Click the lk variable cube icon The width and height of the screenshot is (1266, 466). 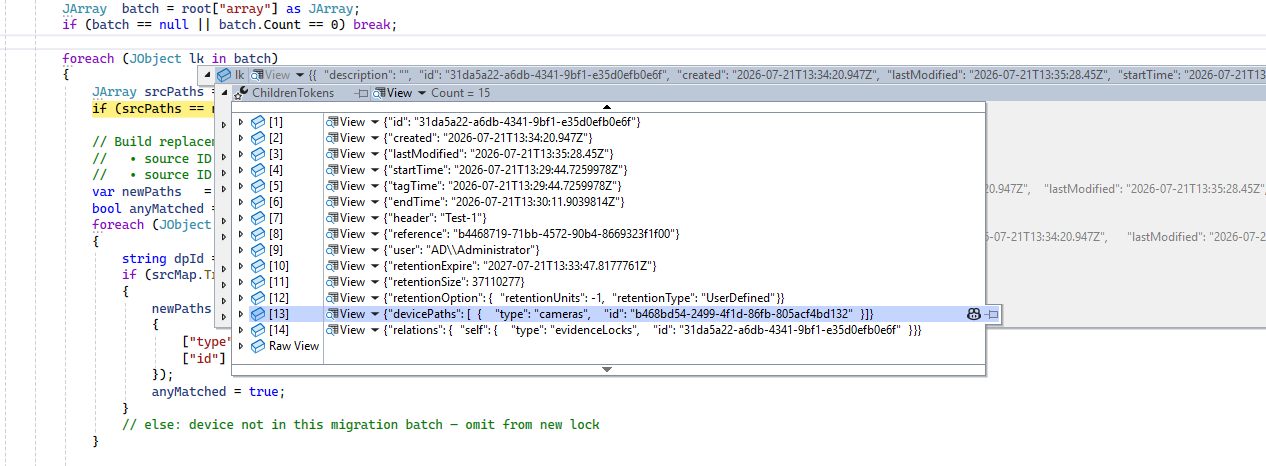click(x=224, y=75)
